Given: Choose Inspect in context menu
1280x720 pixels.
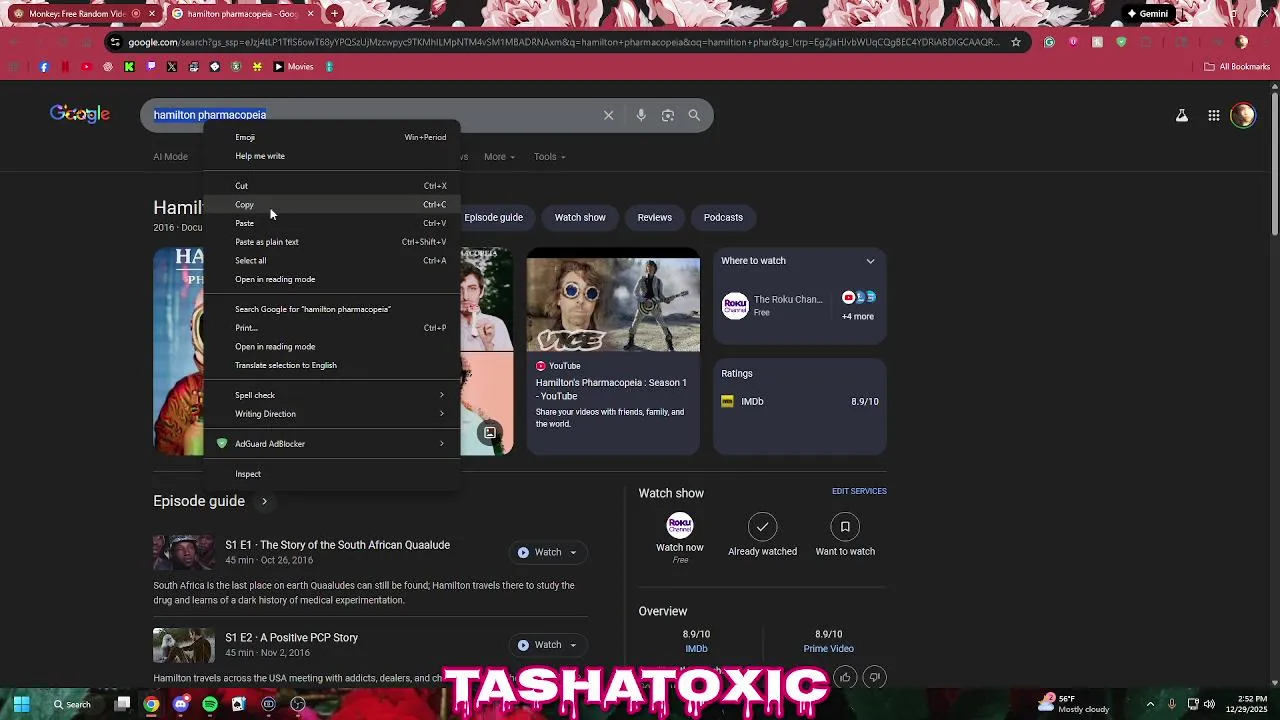Looking at the screenshot, I should pyautogui.click(x=332, y=474).
